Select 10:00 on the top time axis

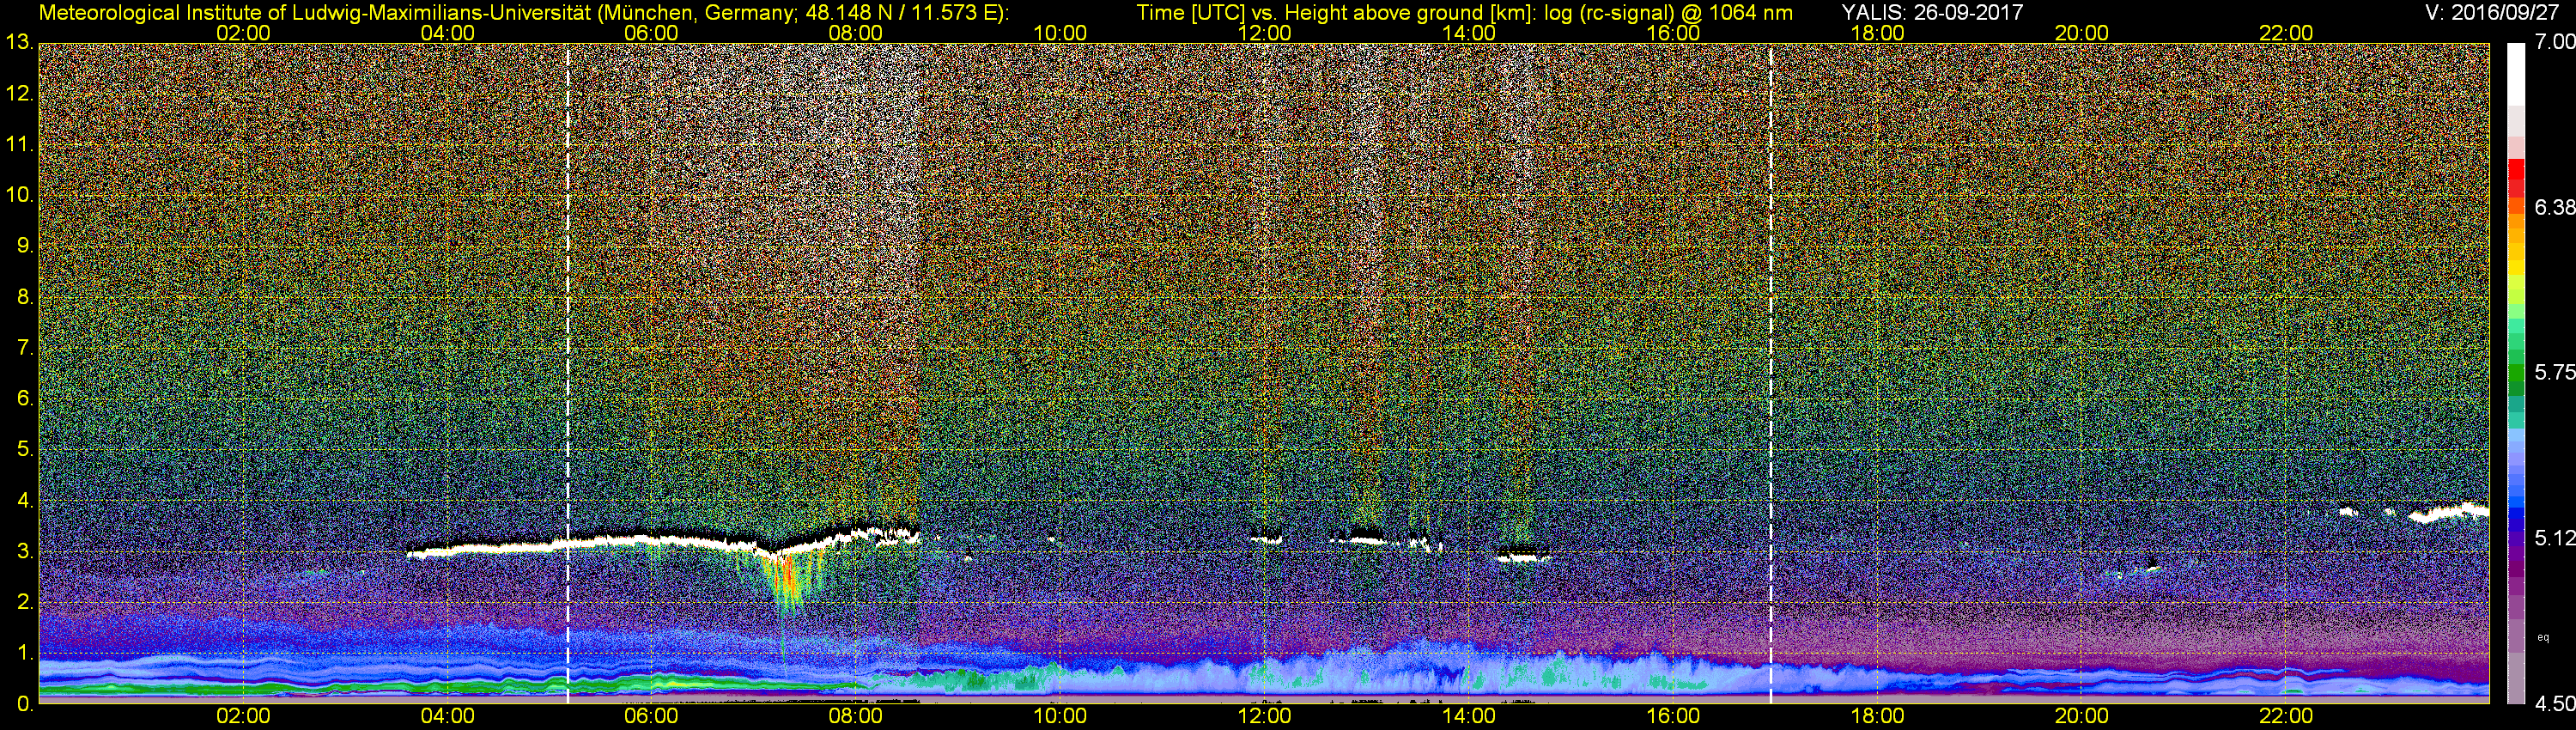[1060, 33]
